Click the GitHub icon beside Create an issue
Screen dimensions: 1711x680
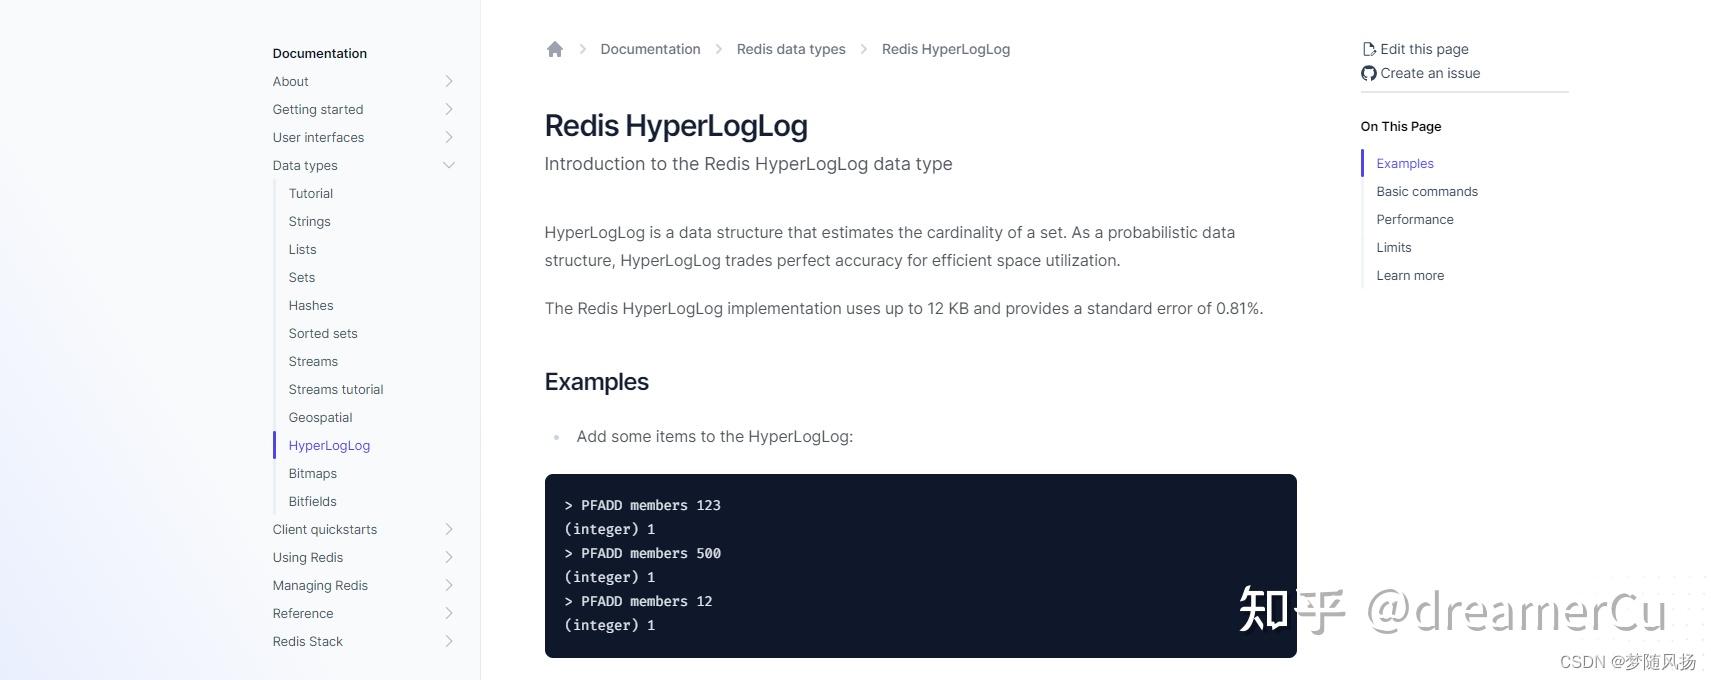(x=1368, y=73)
